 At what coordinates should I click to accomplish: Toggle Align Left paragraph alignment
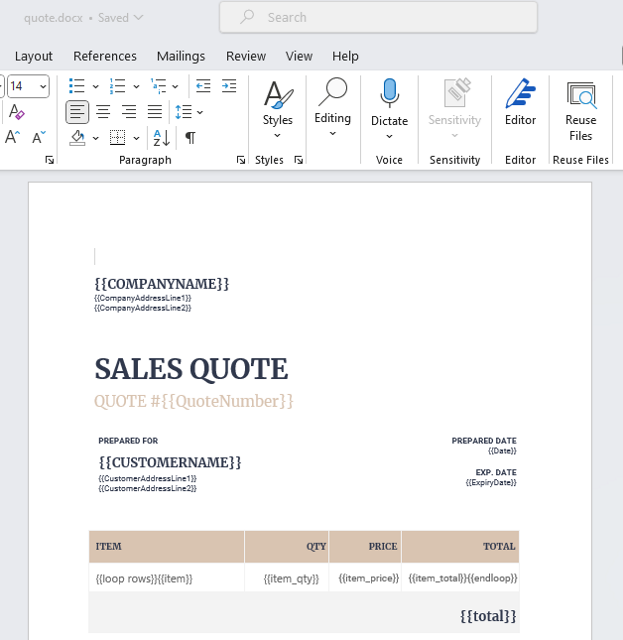(x=77, y=112)
